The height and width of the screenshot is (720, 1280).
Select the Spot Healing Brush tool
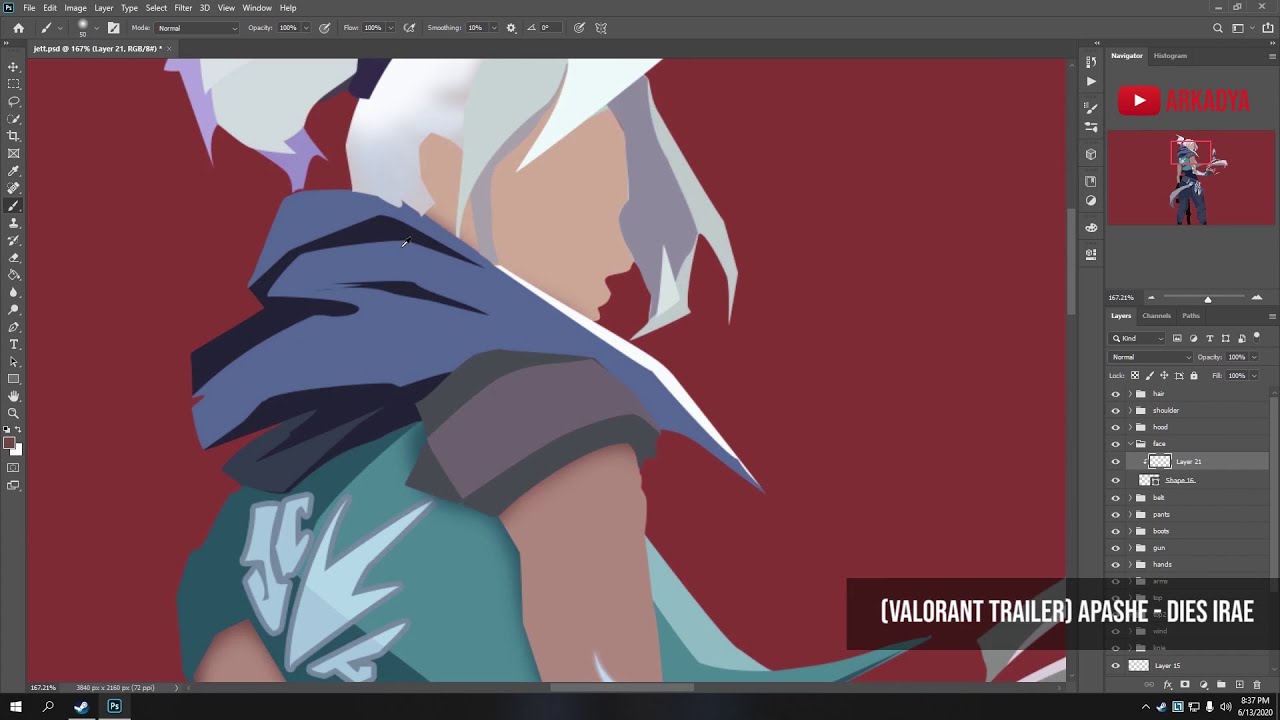click(x=14, y=188)
